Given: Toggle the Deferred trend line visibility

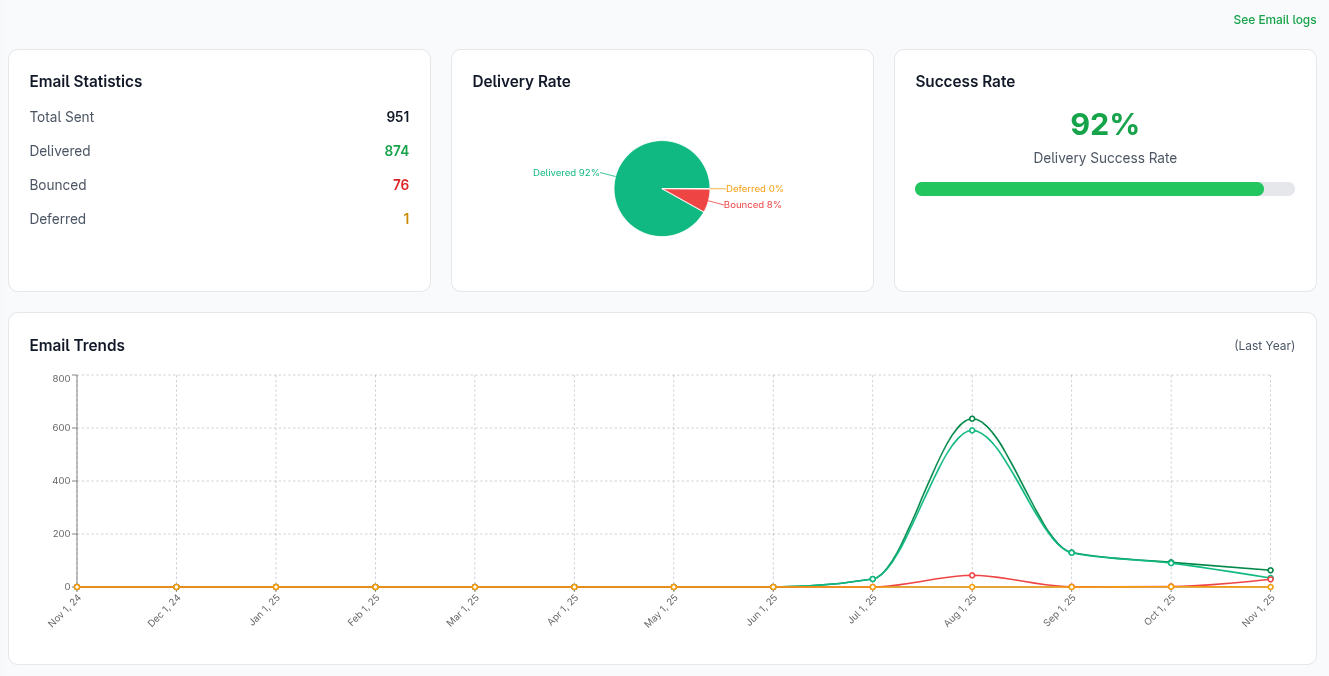Looking at the screenshot, I should tap(672, 586).
